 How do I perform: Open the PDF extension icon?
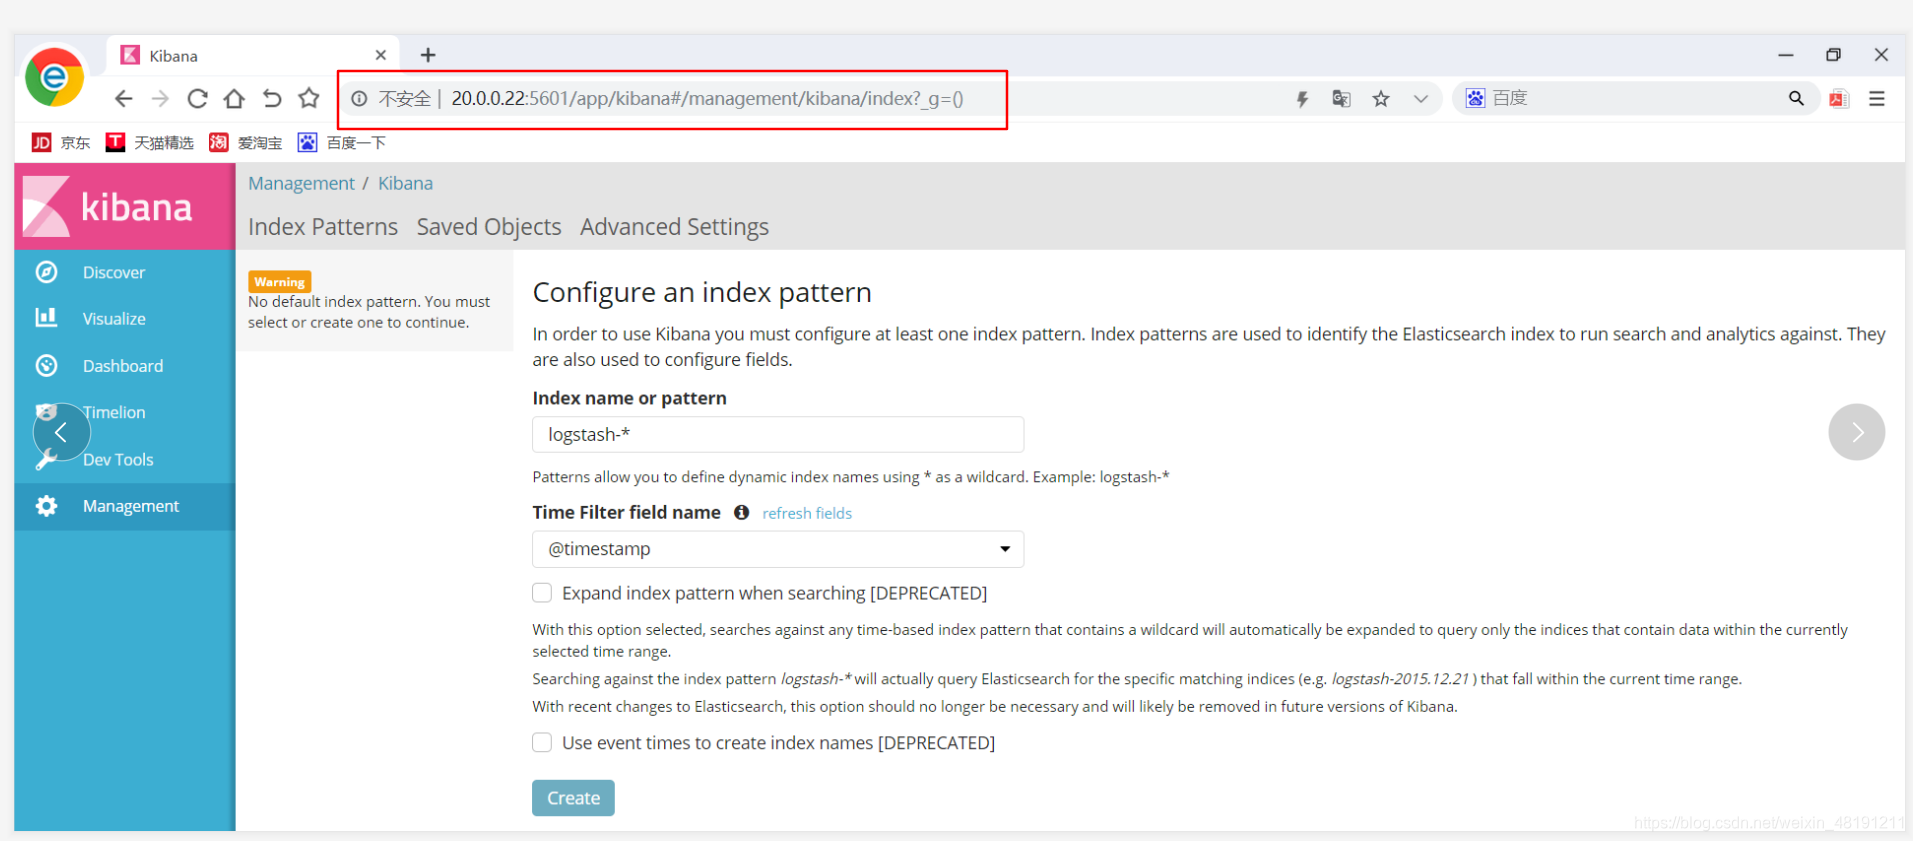click(1839, 98)
